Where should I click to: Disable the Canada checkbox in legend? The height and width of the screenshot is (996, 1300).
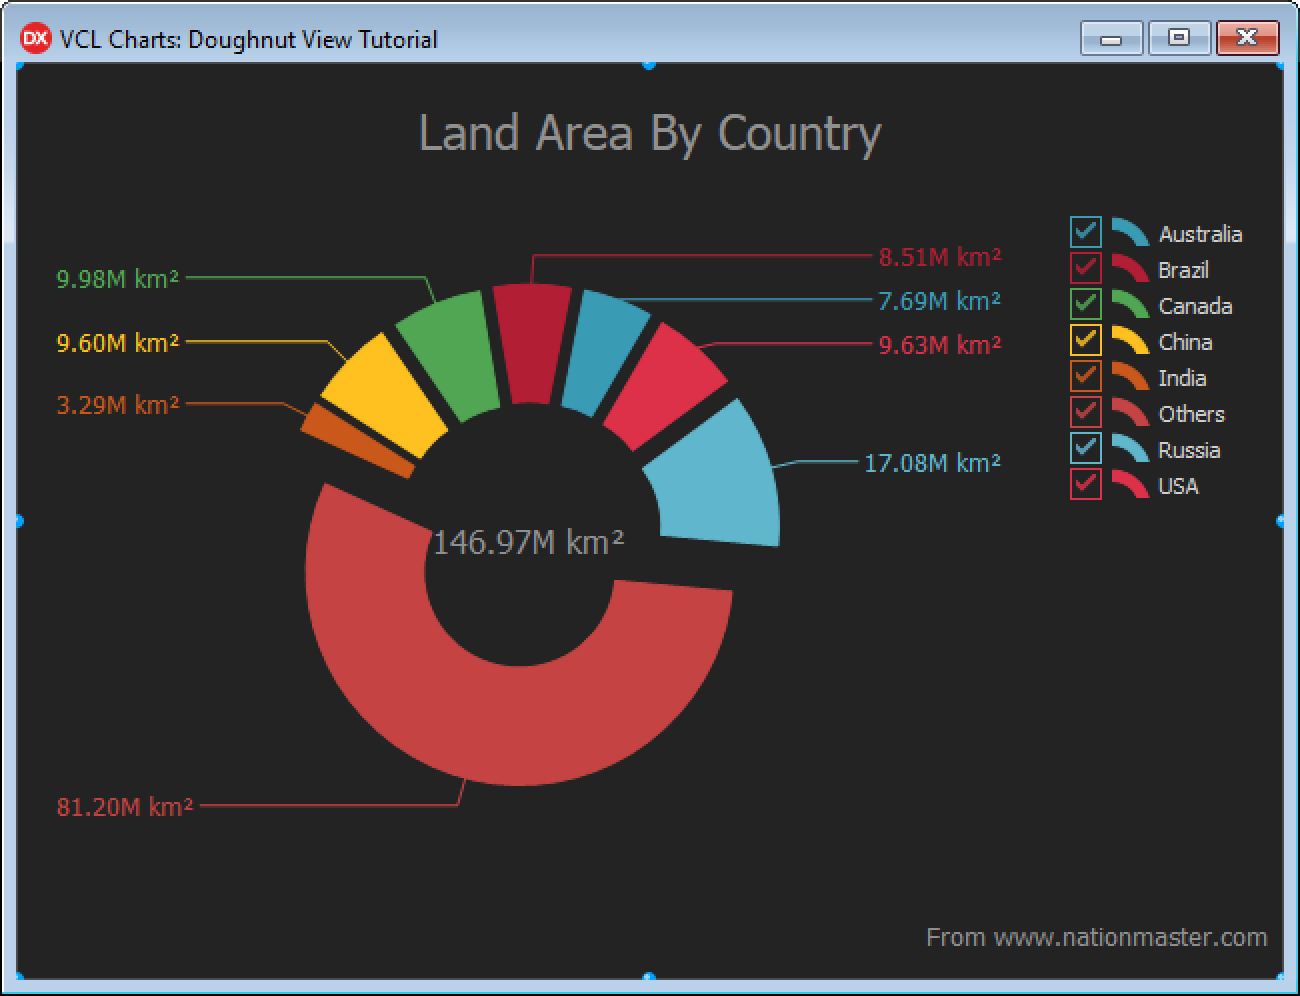pyautogui.click(x=1085, y=304)
